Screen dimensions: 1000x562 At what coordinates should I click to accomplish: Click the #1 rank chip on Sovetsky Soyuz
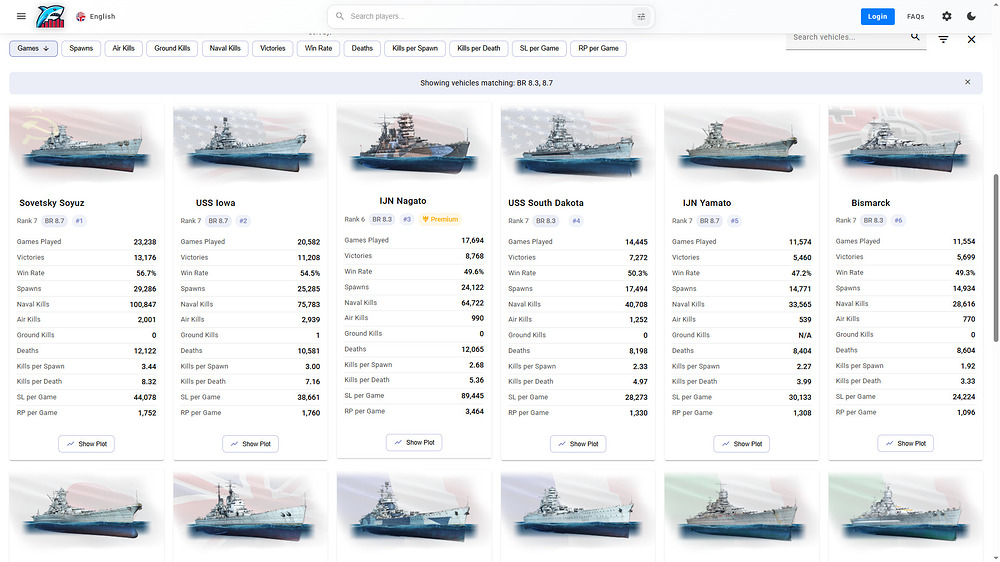pos(79,221)
